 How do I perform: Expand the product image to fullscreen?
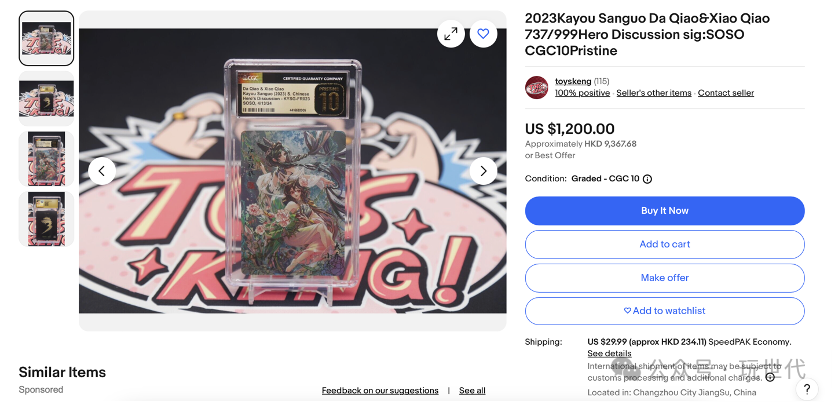point(450,34)
